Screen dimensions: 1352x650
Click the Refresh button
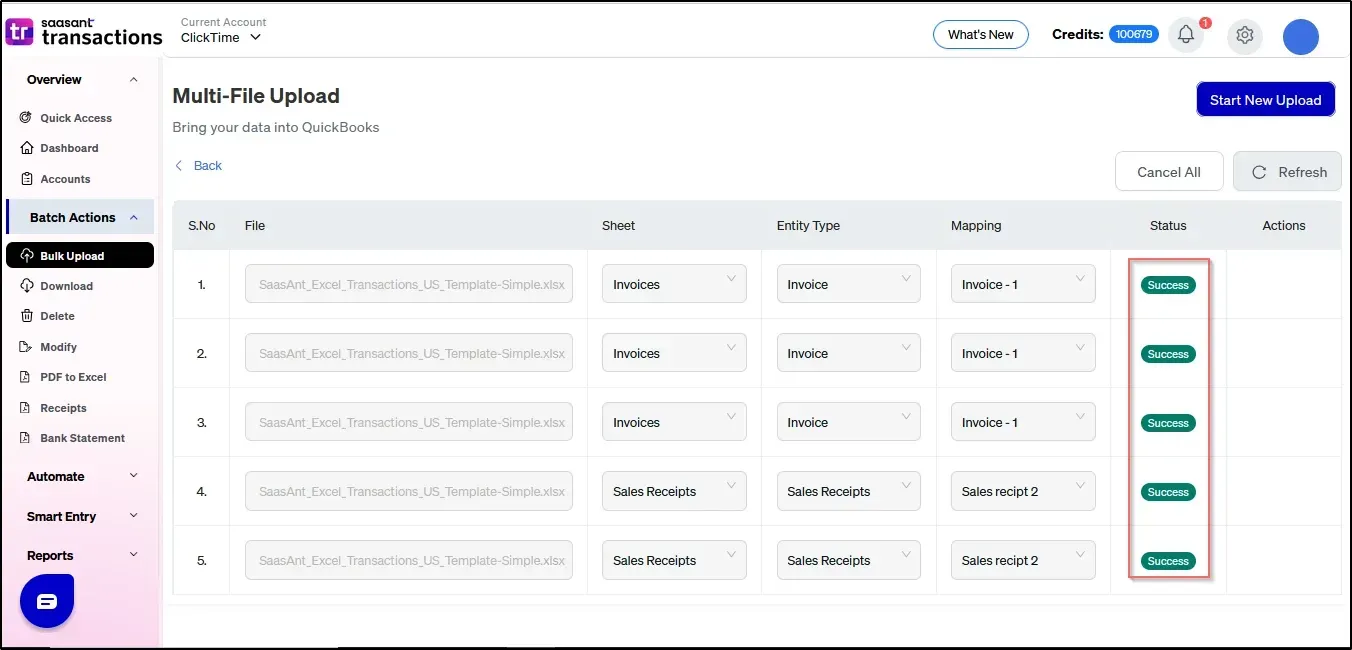[1287, 172]
